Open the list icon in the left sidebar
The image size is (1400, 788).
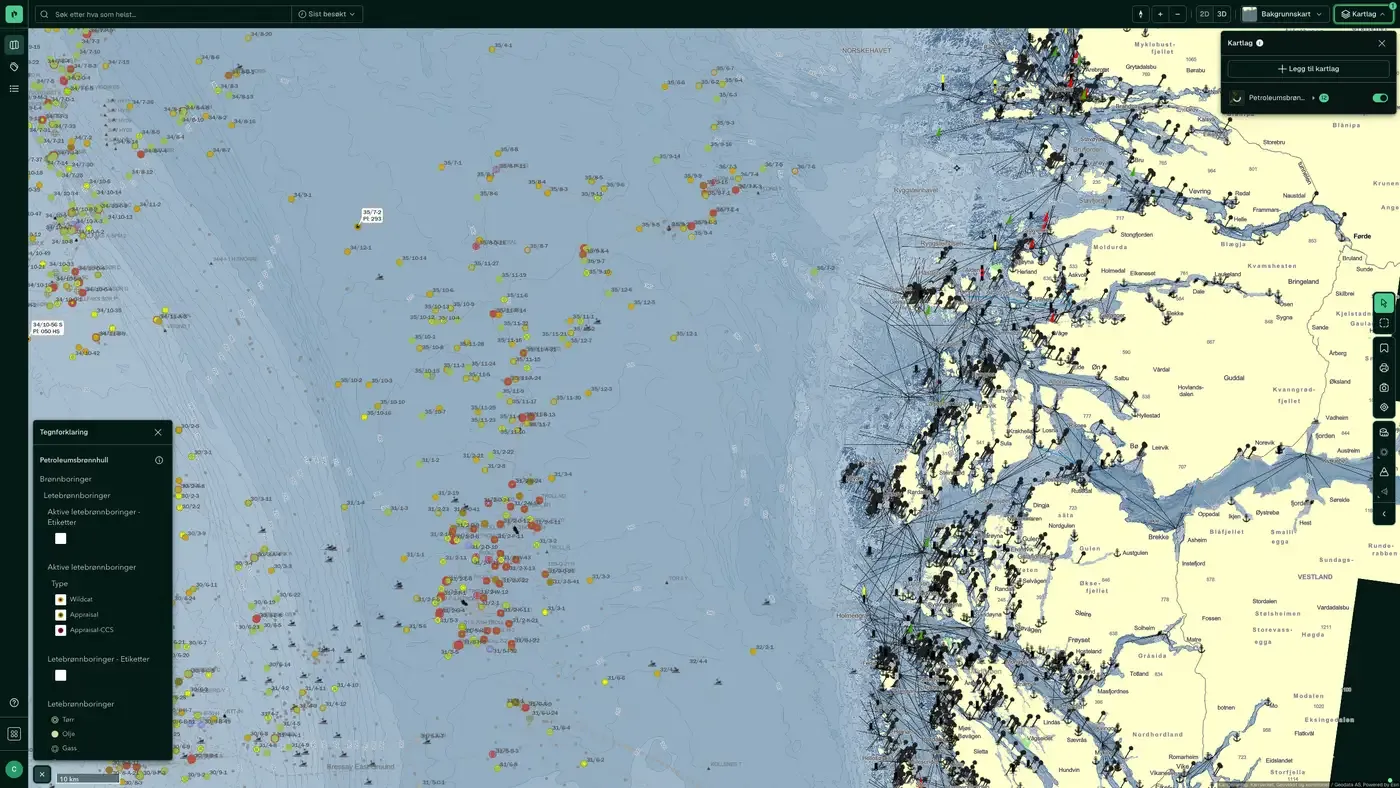pyautogui.click(x=14, y=89)
